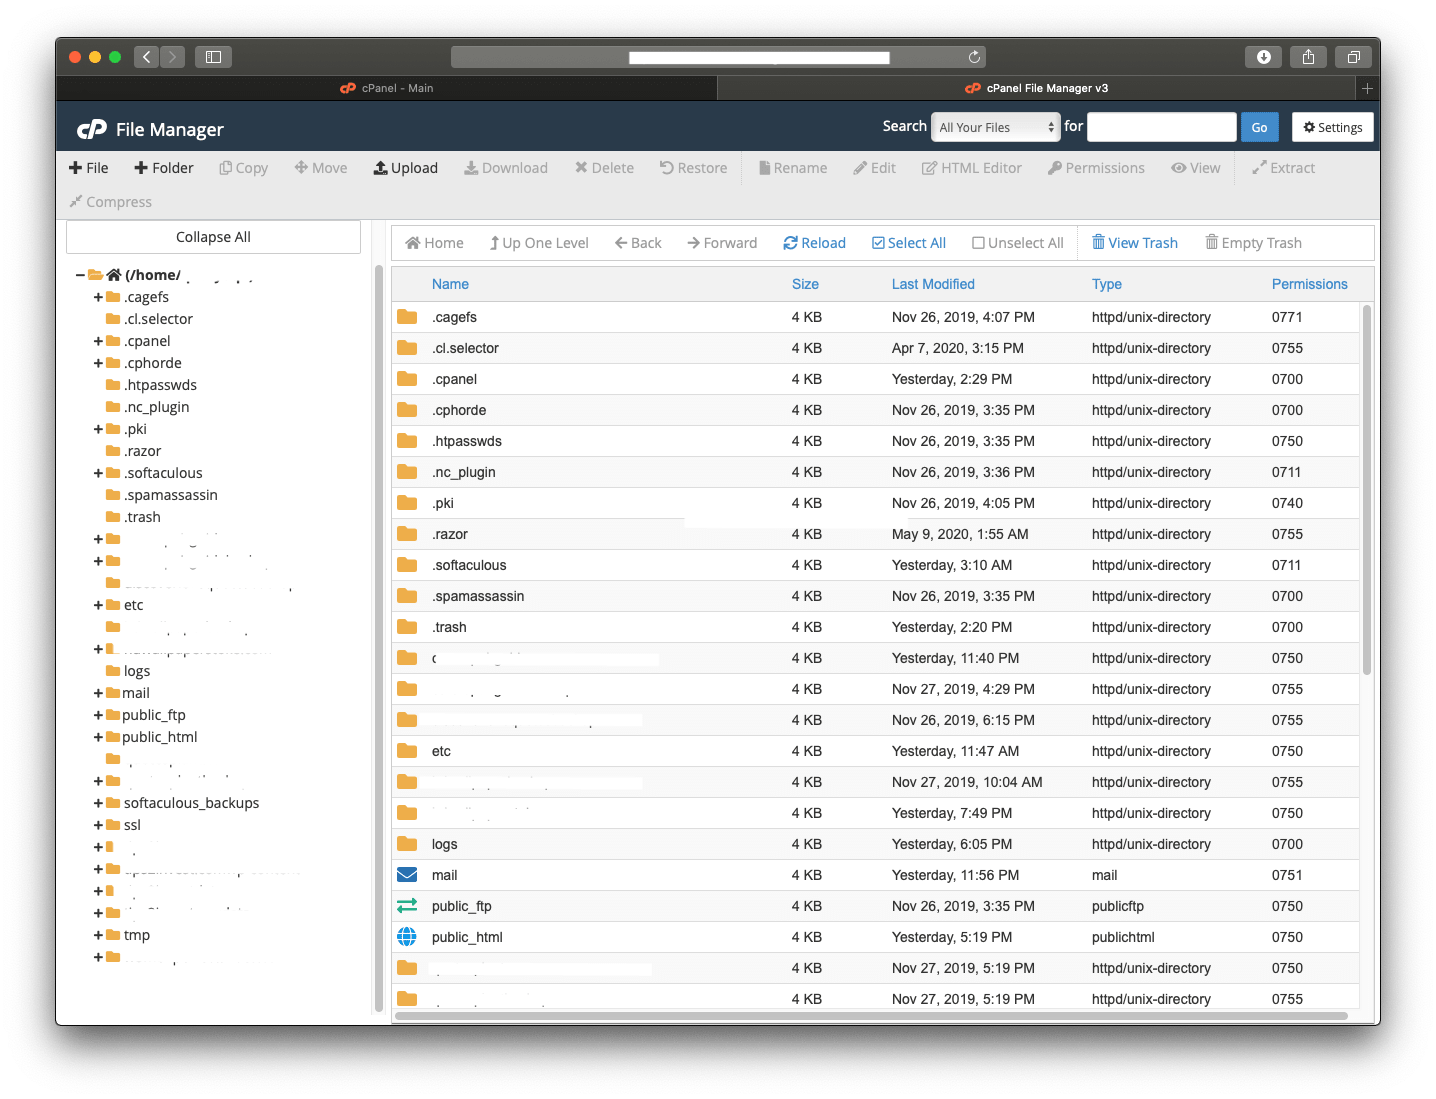
Task: Switch to cPanel File Manager v3 tab
Action: point(1036,88)
